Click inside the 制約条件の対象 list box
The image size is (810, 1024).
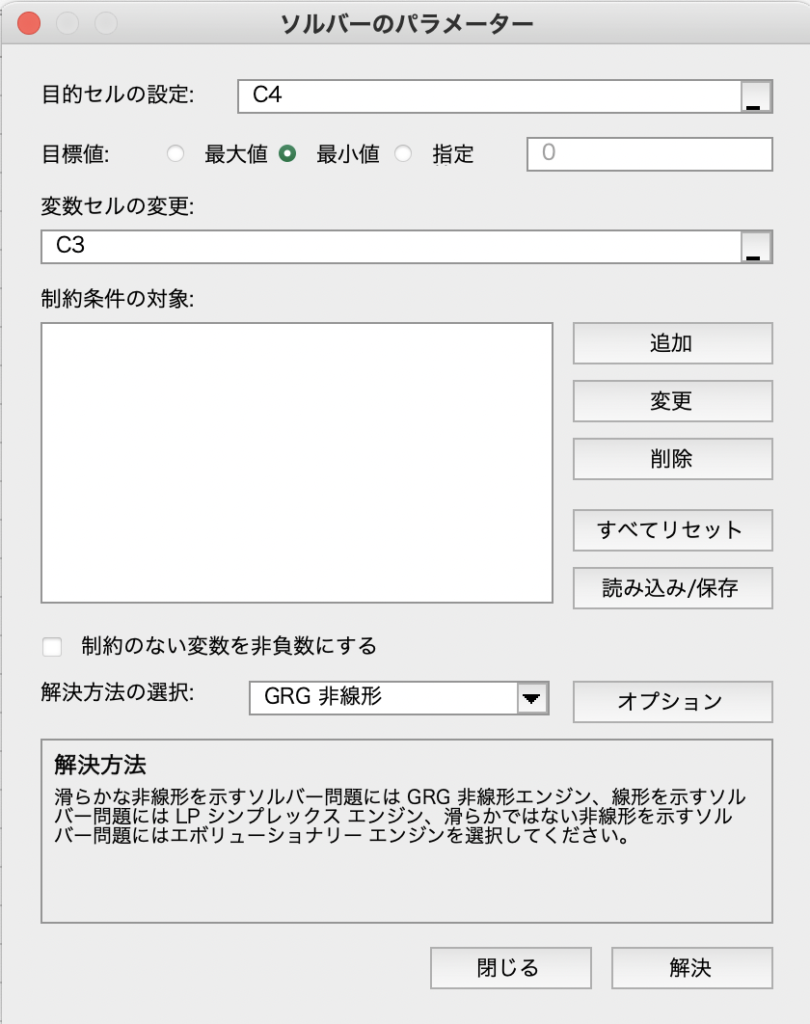[x=297, y=462]
